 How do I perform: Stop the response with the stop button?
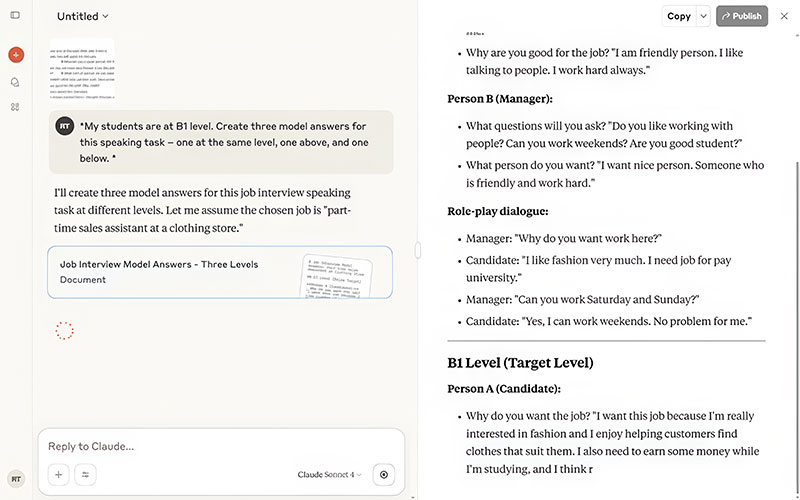(384, 474)
